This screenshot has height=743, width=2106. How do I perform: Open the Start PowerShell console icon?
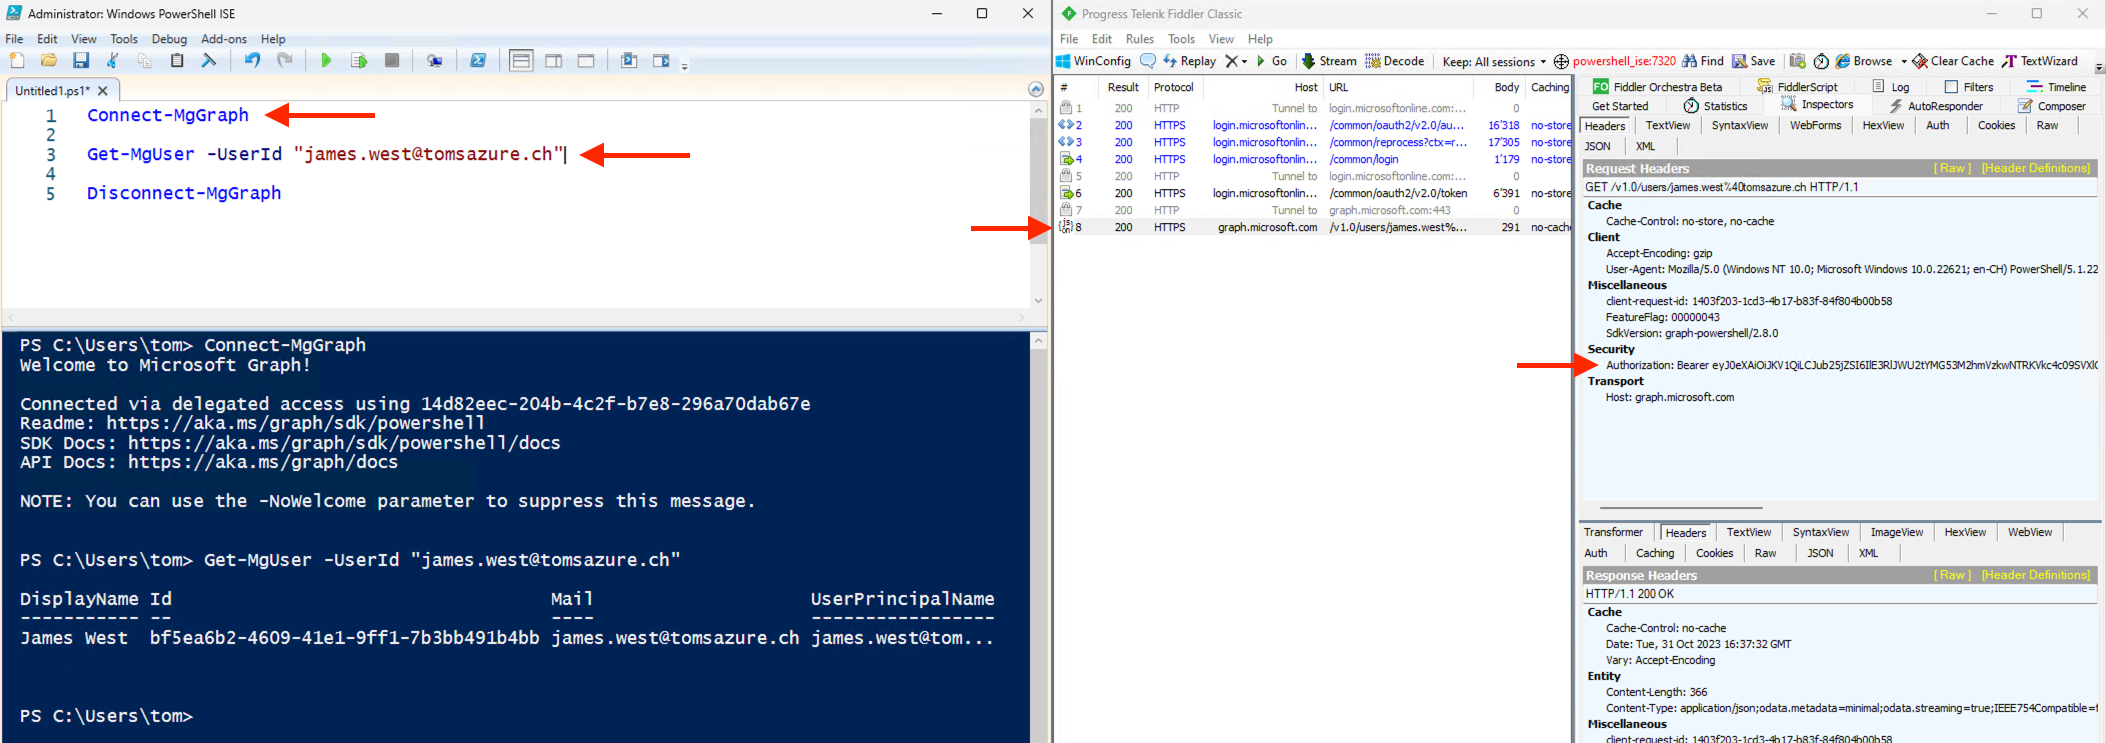[x=478, y=61]
